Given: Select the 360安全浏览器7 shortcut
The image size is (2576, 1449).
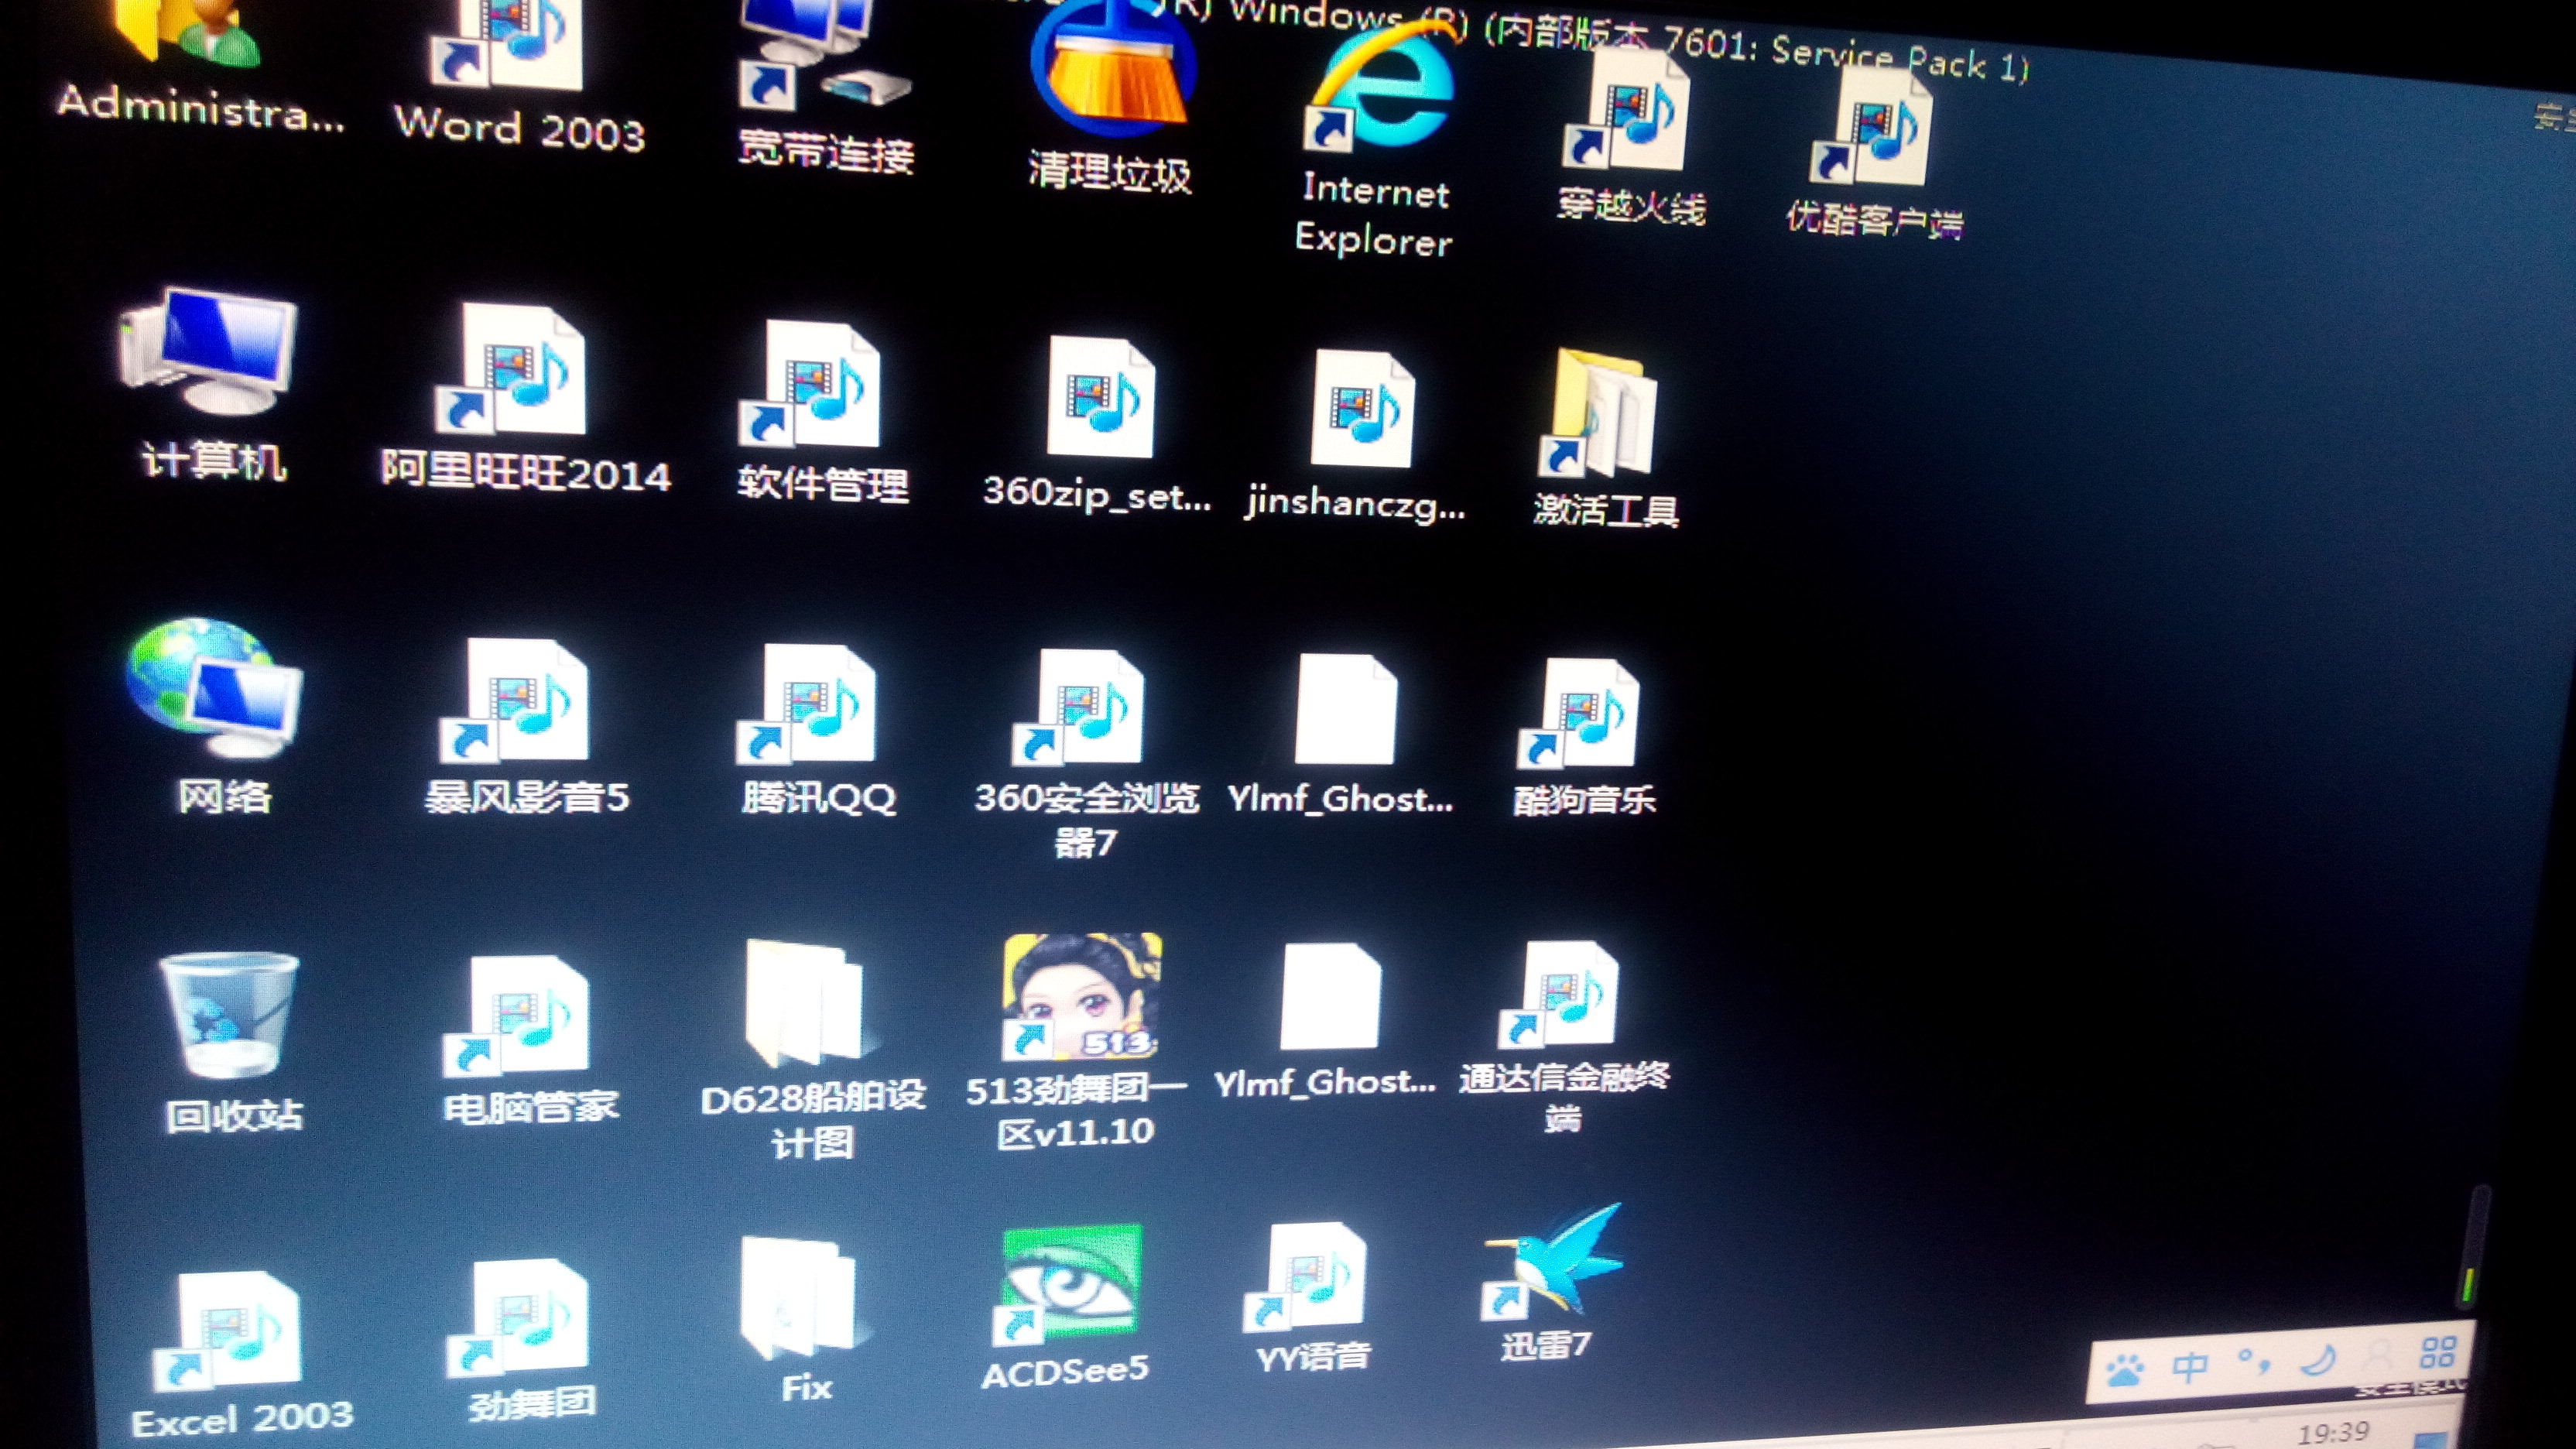Looking at the screenshot, I should tap(1078, 708).
